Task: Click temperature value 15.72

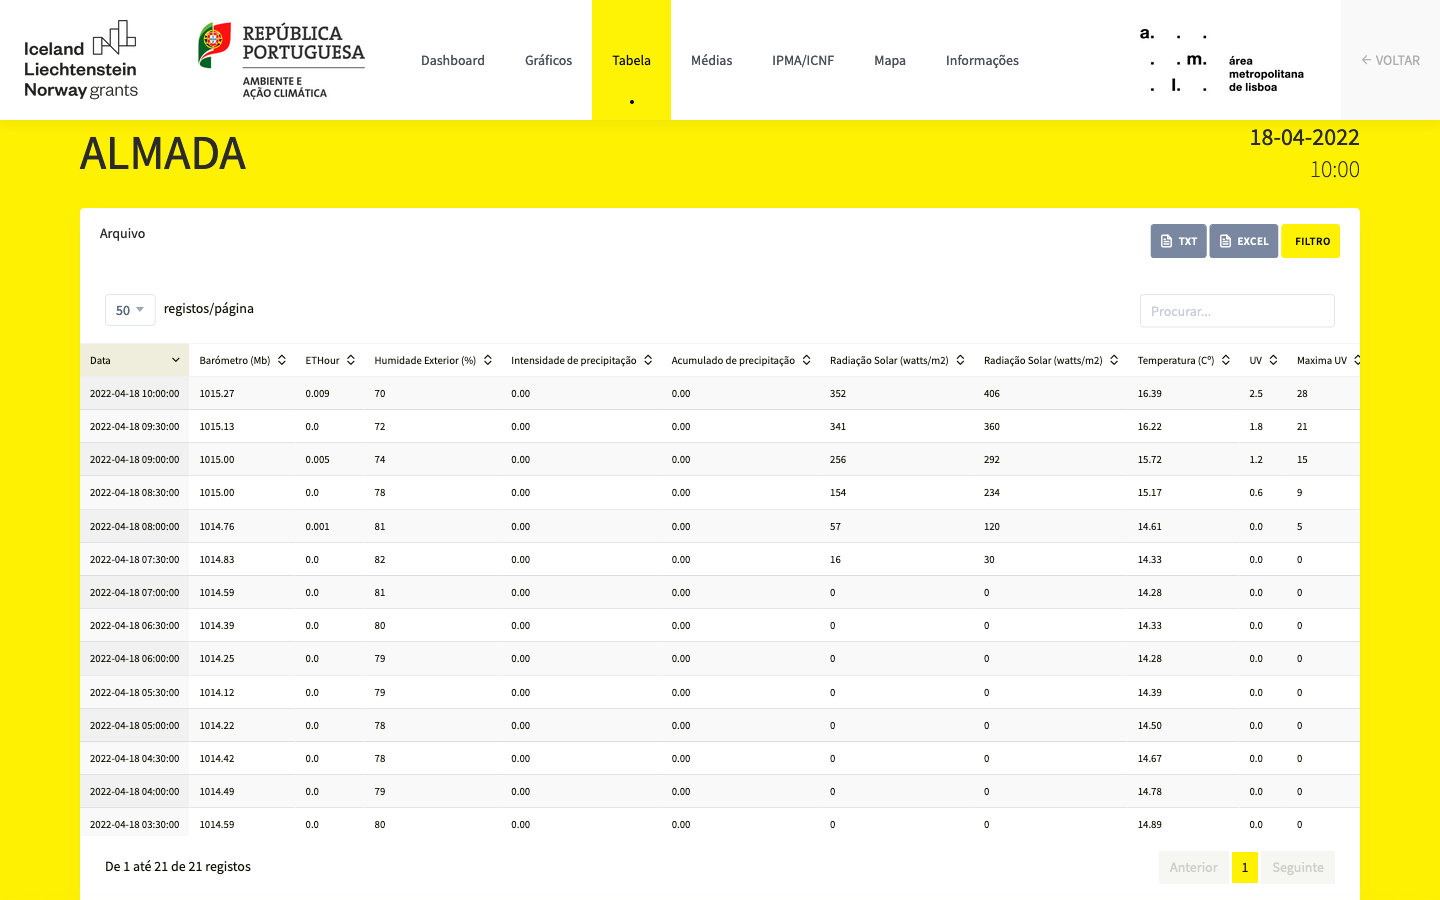Action: pos(1150,460)
